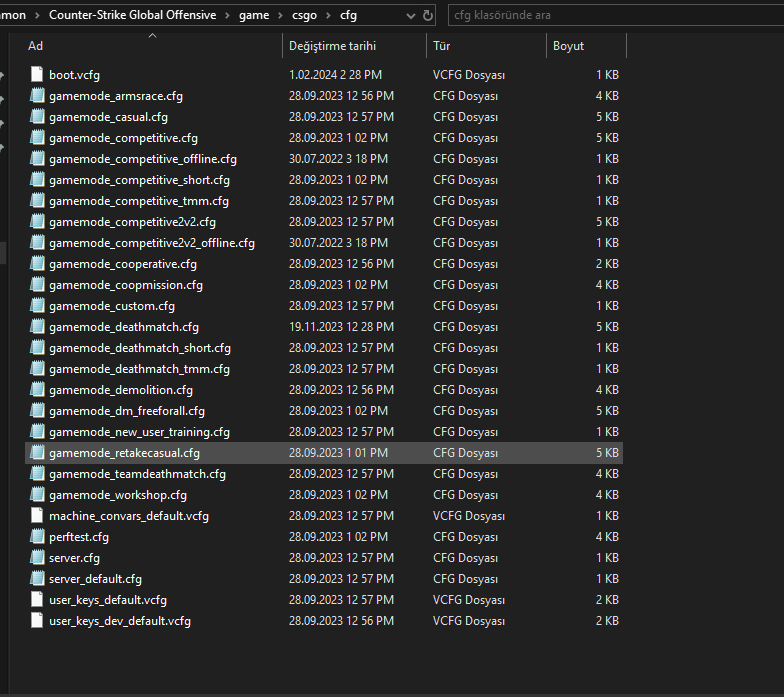Click the gamemode_custom.cfg file icon
The image size is (784, 697).
(x=37, y=306)
